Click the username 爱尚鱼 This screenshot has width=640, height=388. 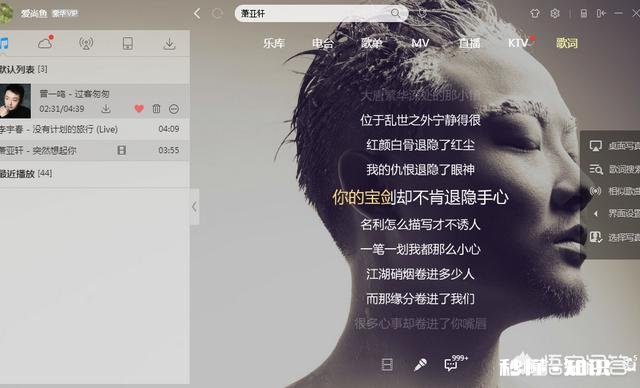click(34, 13)
